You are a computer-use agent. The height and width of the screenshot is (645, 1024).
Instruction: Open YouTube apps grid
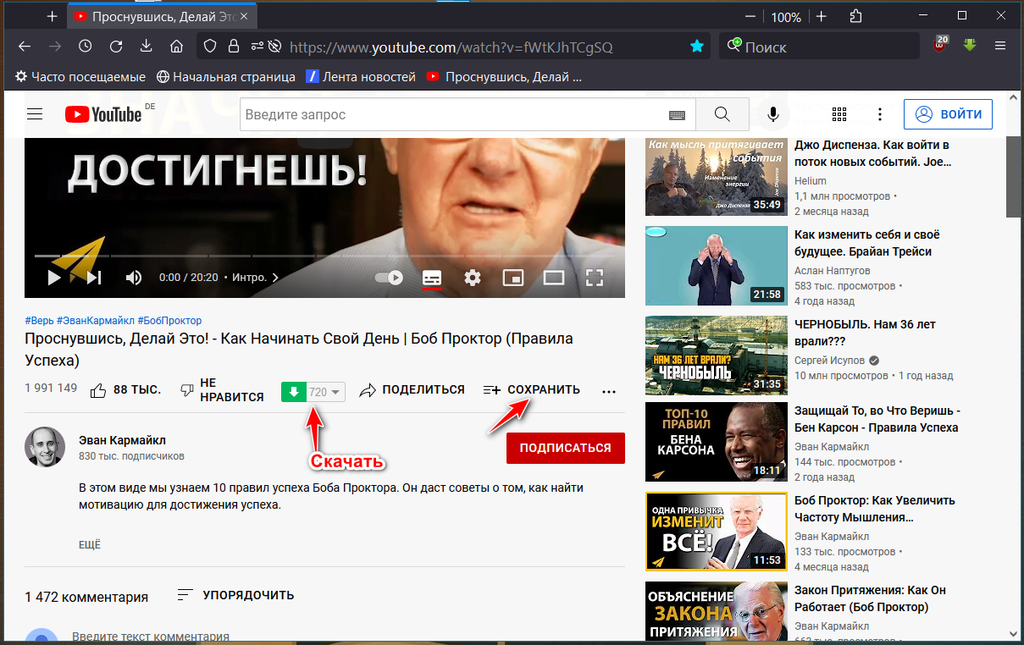tap(839, 114)
